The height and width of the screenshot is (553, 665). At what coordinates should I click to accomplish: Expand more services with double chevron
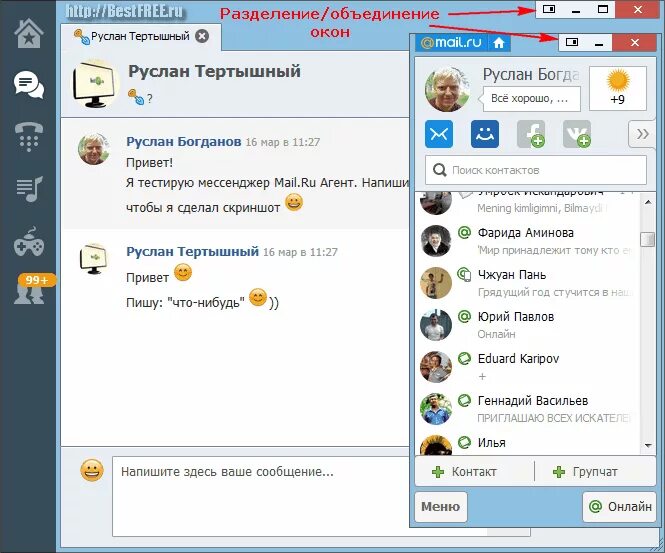(642, 134)
